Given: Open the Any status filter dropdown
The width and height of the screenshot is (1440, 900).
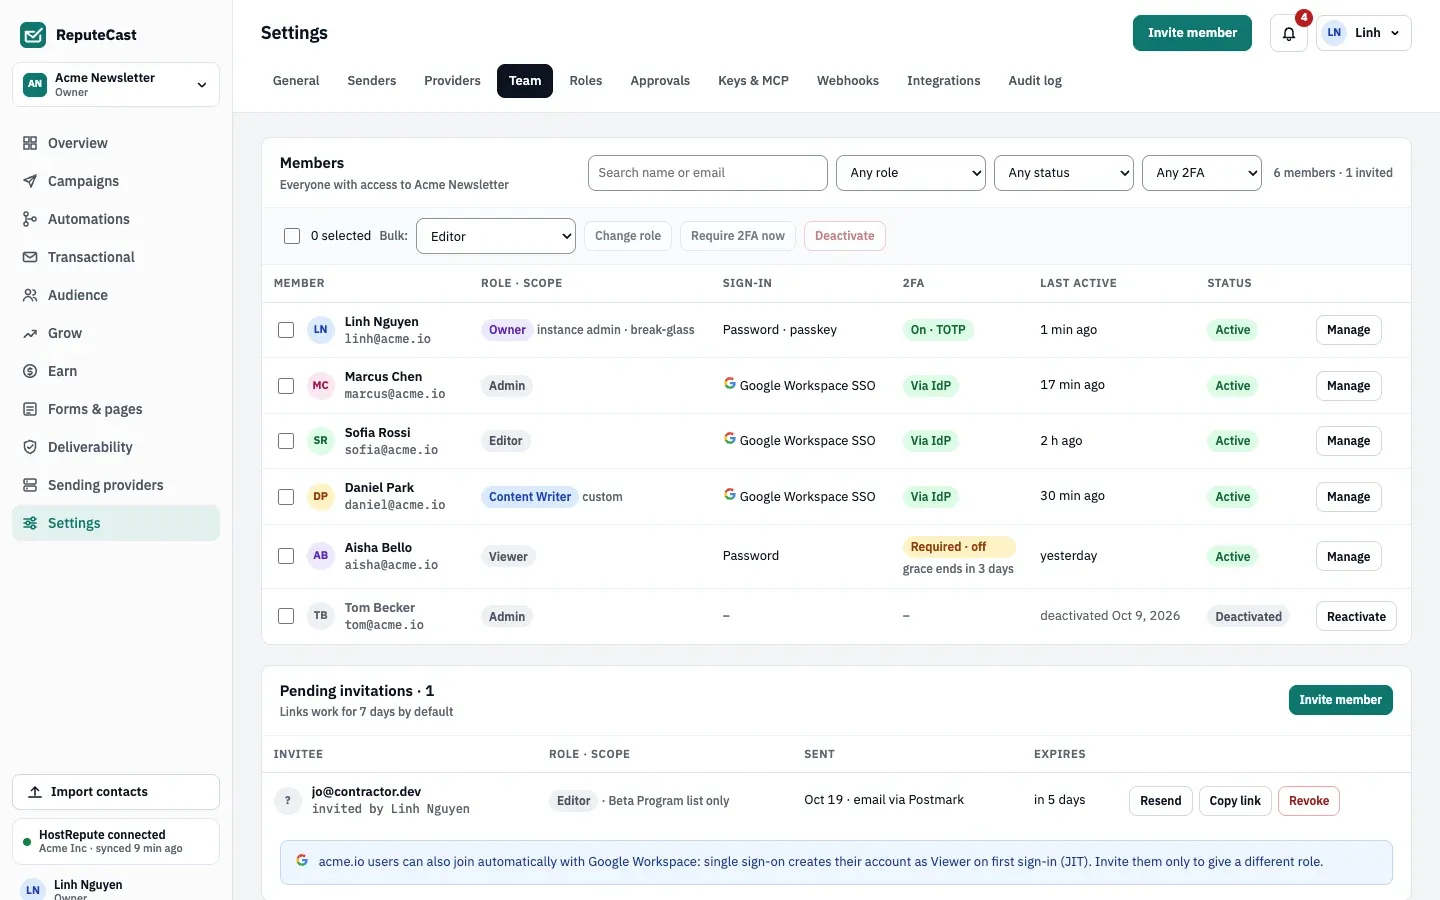Looking at the screenshot, I should click(x=1064, y=173).
